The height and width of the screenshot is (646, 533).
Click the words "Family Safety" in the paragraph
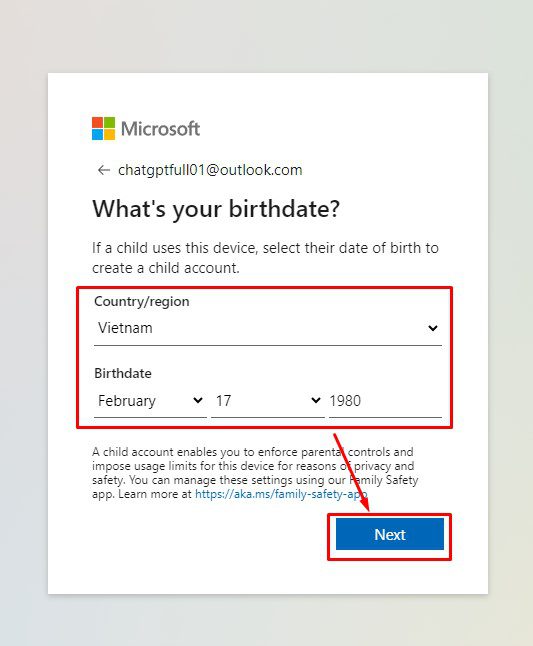(383, 480)
